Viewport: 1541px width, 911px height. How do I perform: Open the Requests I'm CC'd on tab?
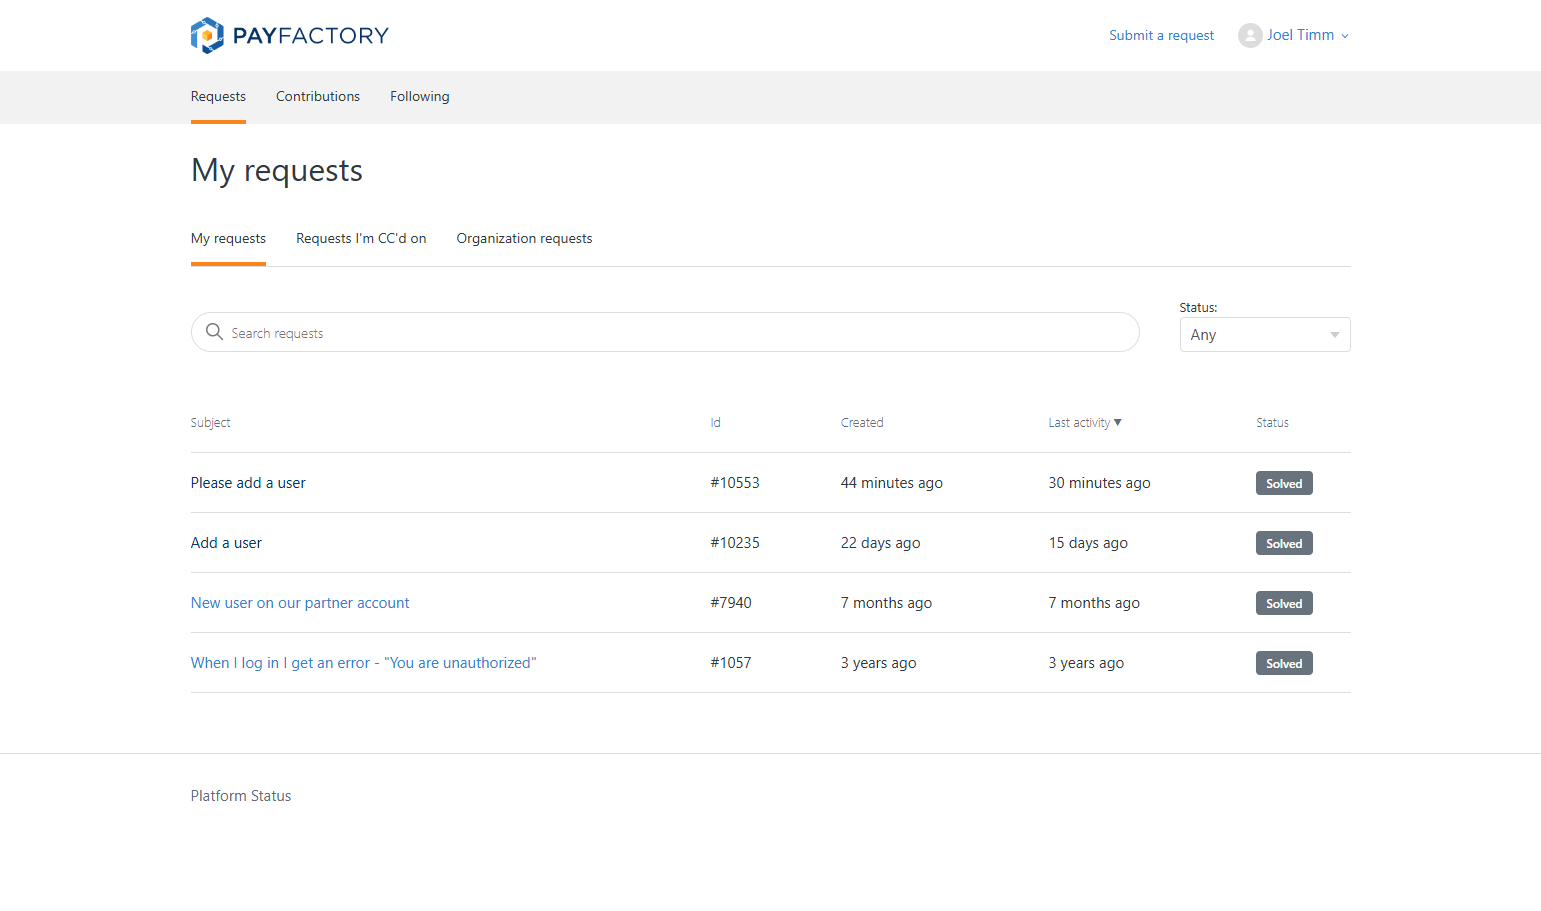(x=361, y=239)
